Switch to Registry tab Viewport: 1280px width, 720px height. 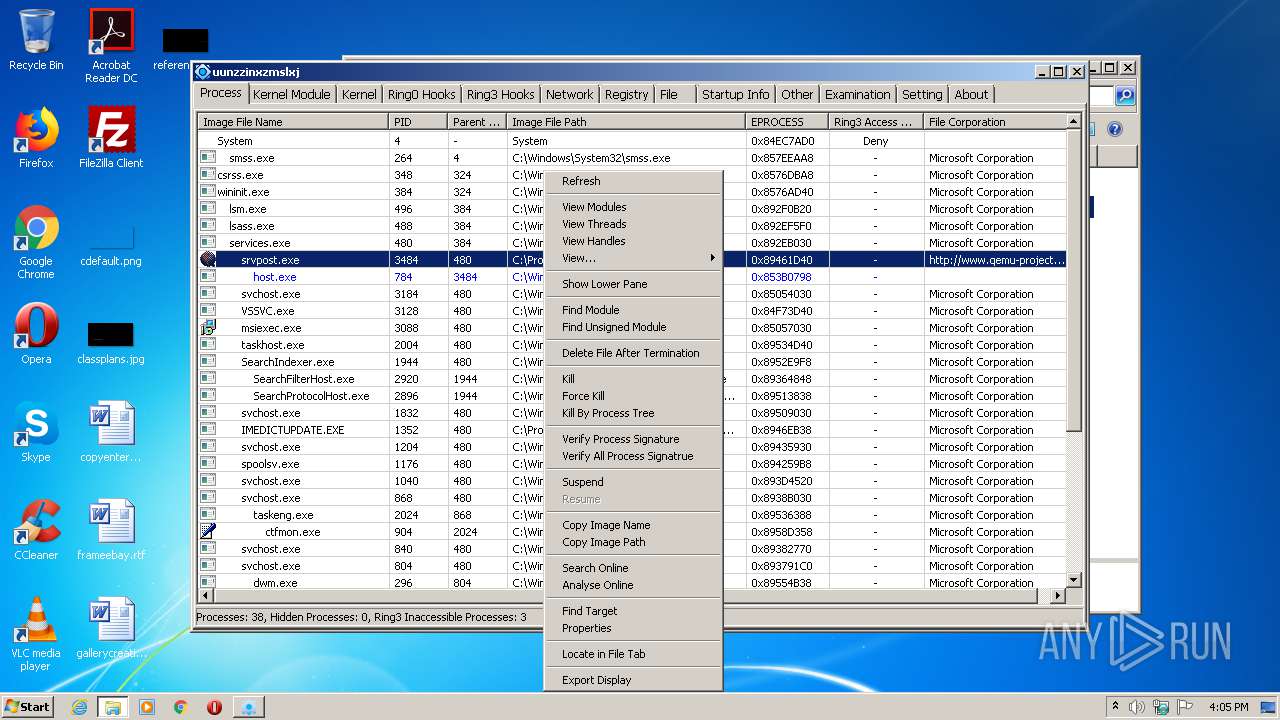pyautogui.click(x=626, y=94)
